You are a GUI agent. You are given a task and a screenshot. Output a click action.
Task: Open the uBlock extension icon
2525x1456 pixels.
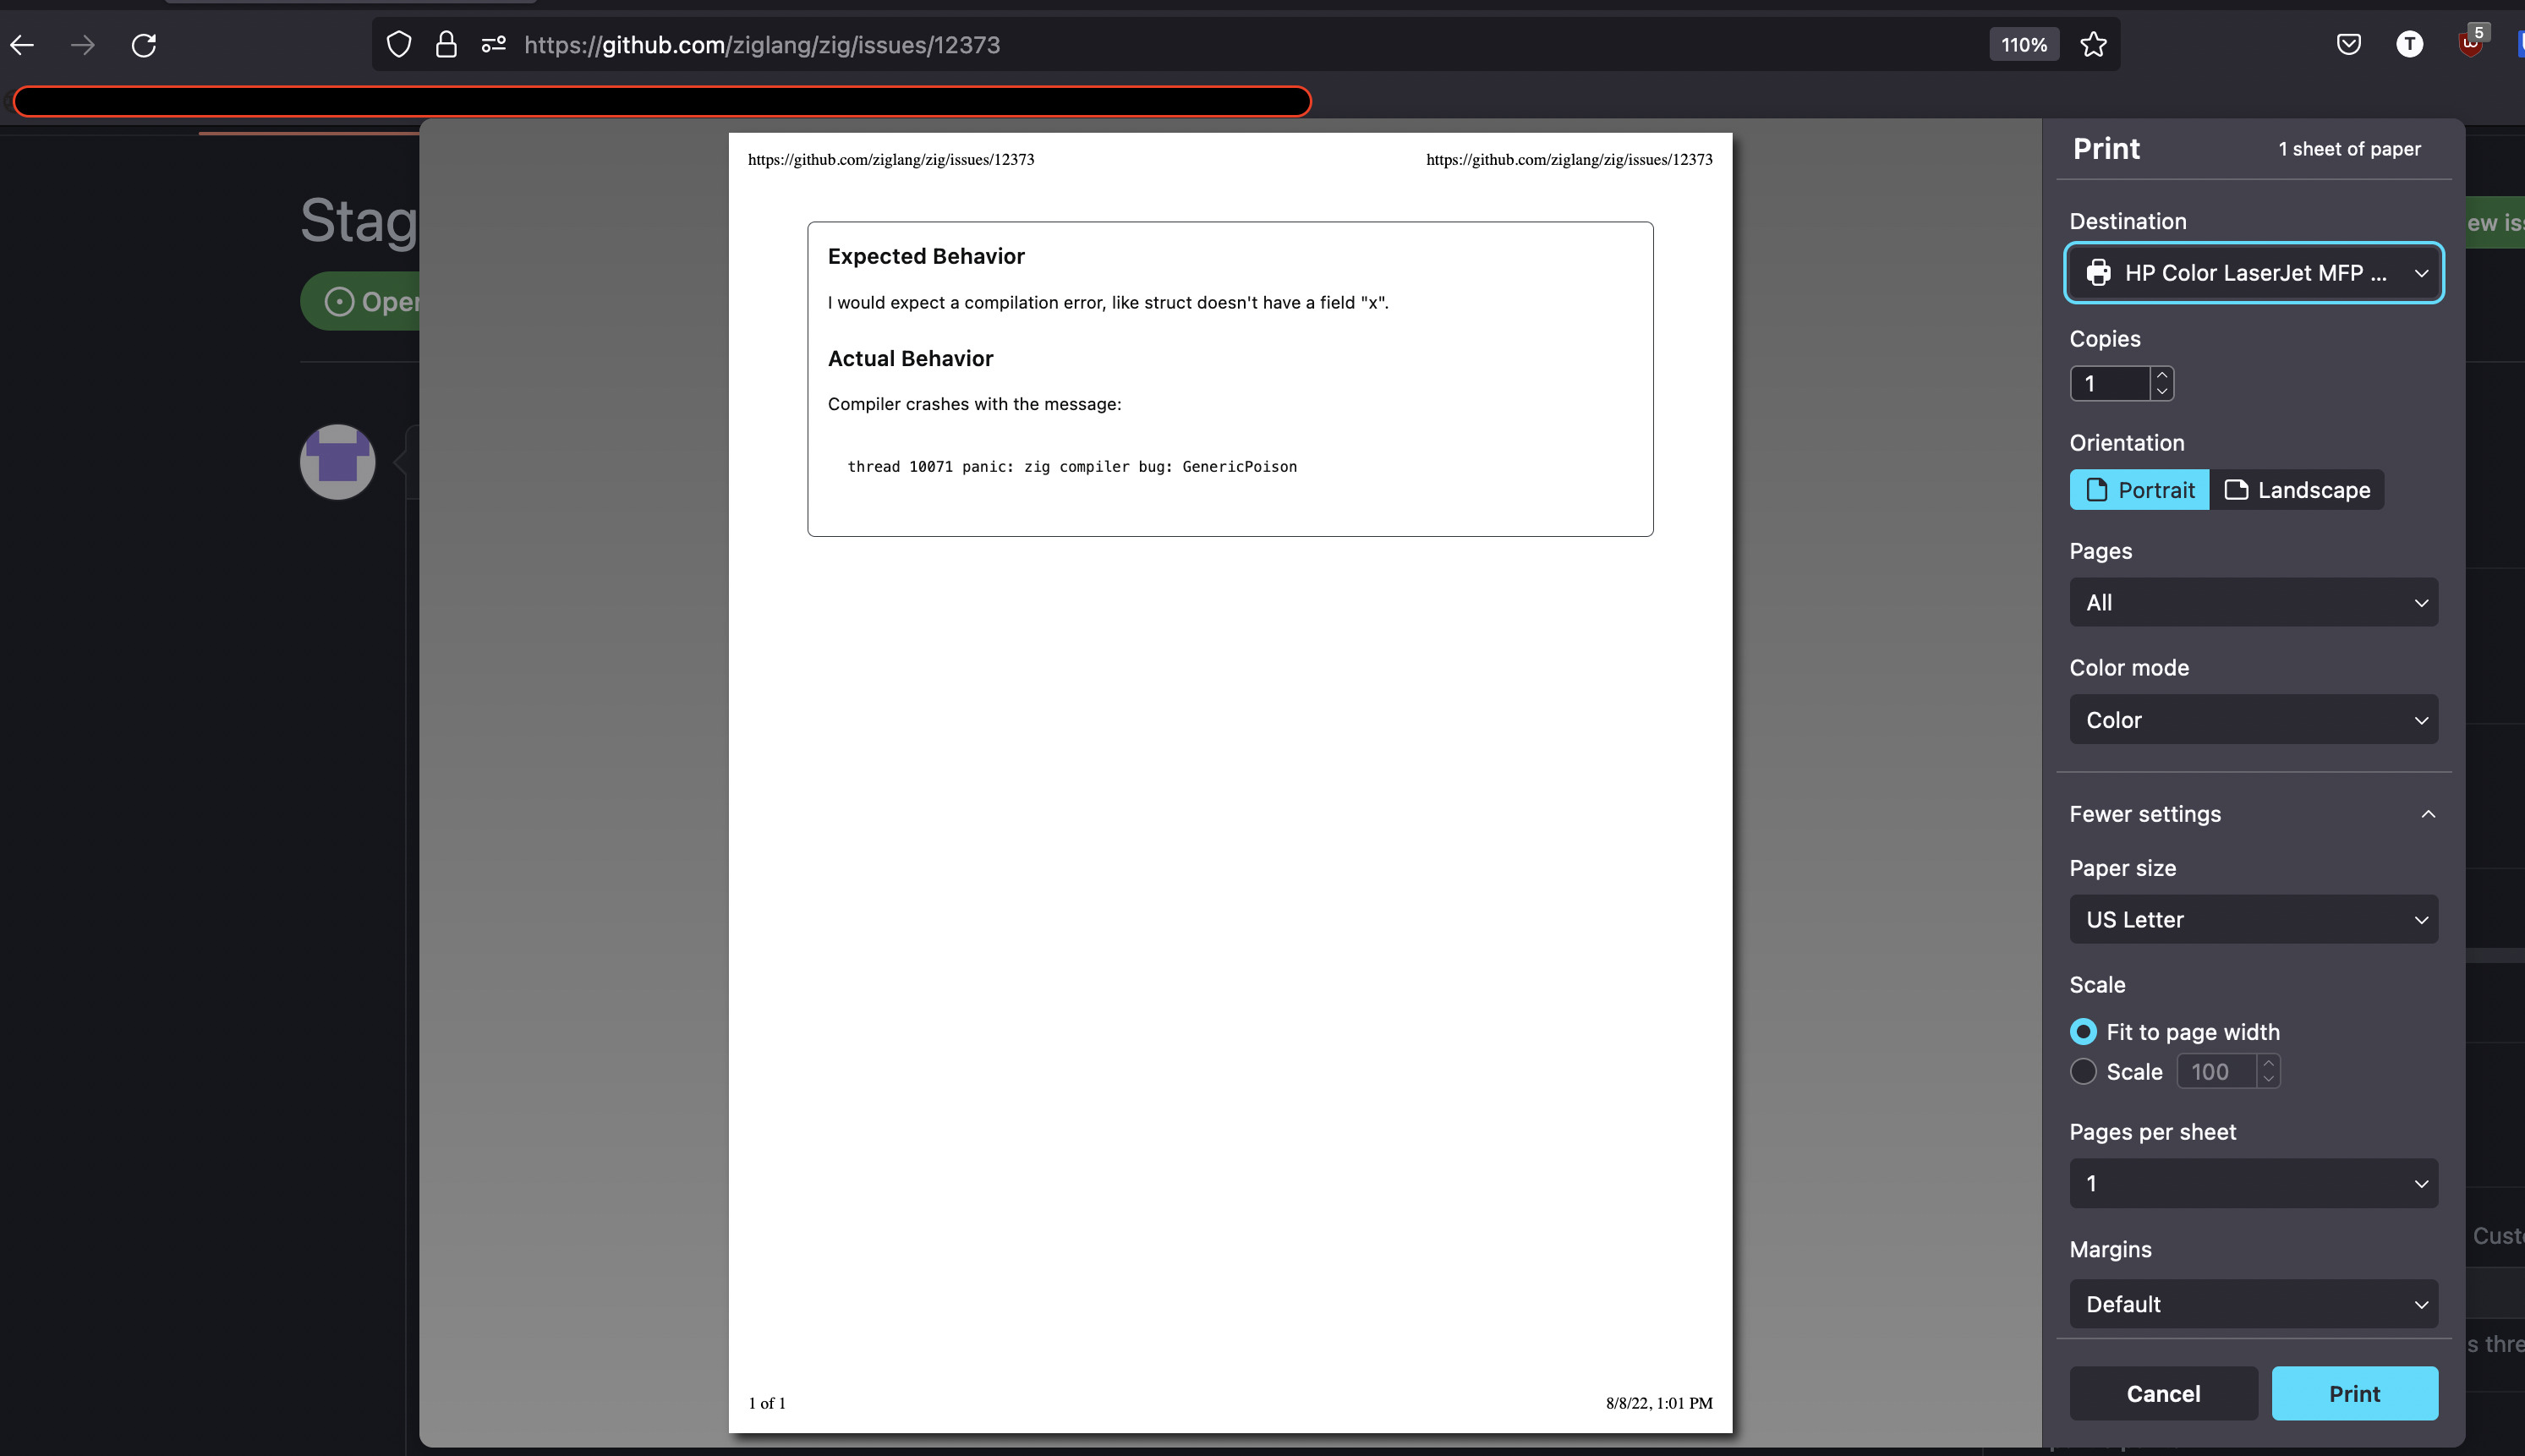pos(2471,45)
